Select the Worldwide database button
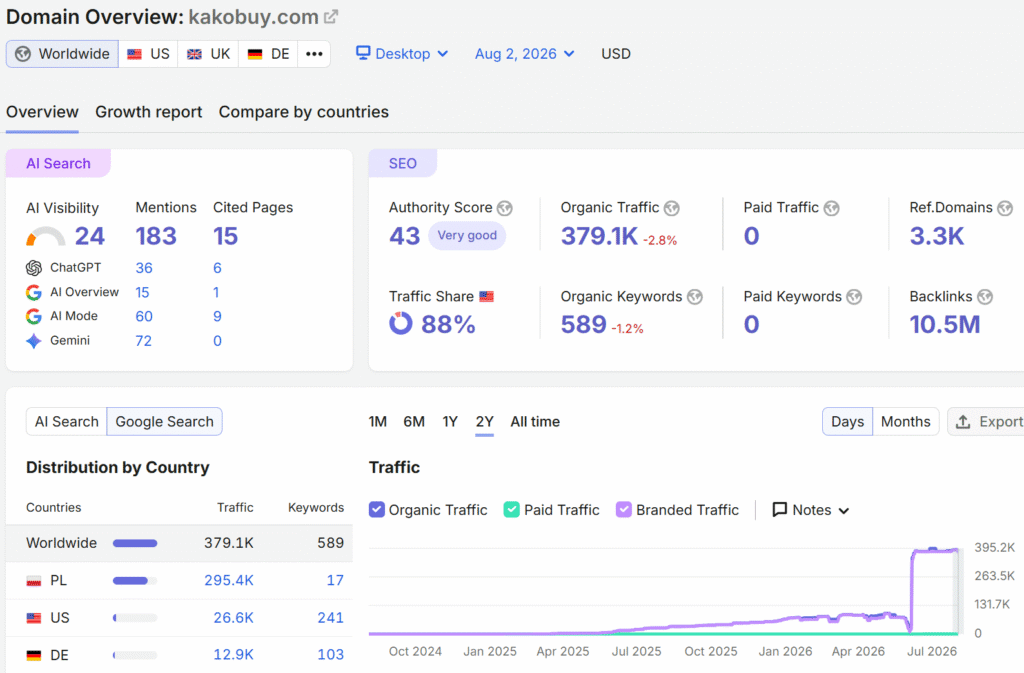The height and width of the screenshot is (673, 1024). (x=63, y=54)
